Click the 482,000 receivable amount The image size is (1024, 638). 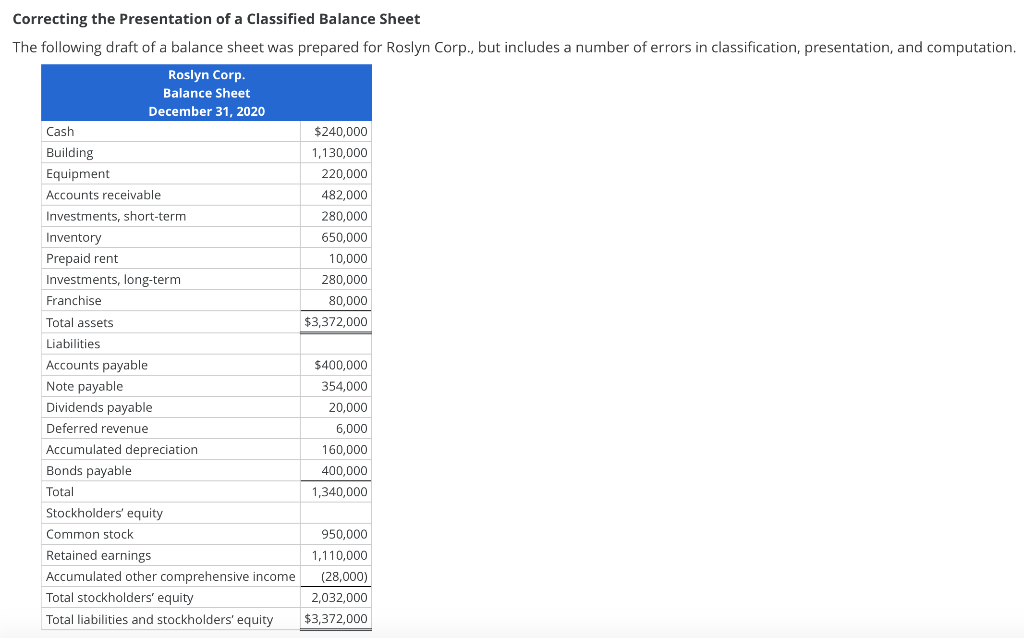[344, 195]
